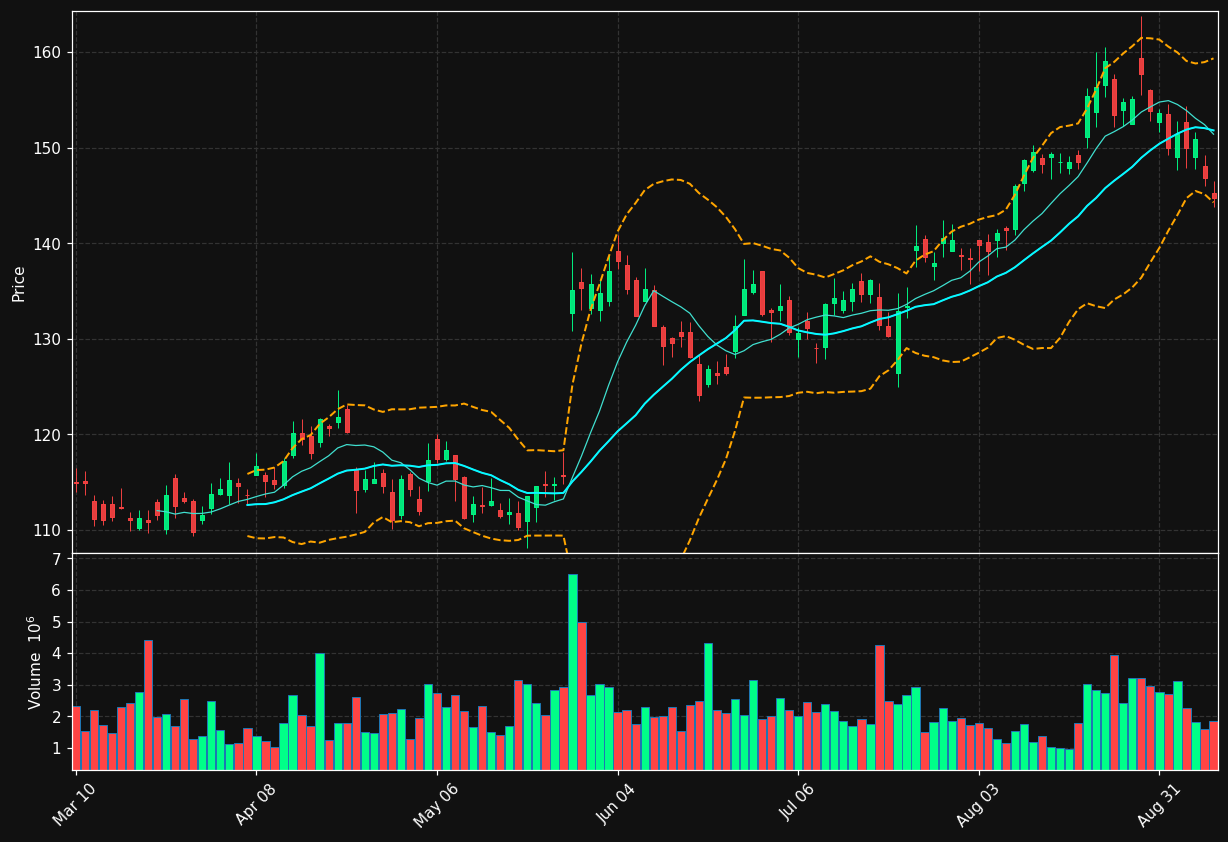Select the 140 price axis tick label
The height and width of the screenshot is (842, 1228).
coord(49,244)
